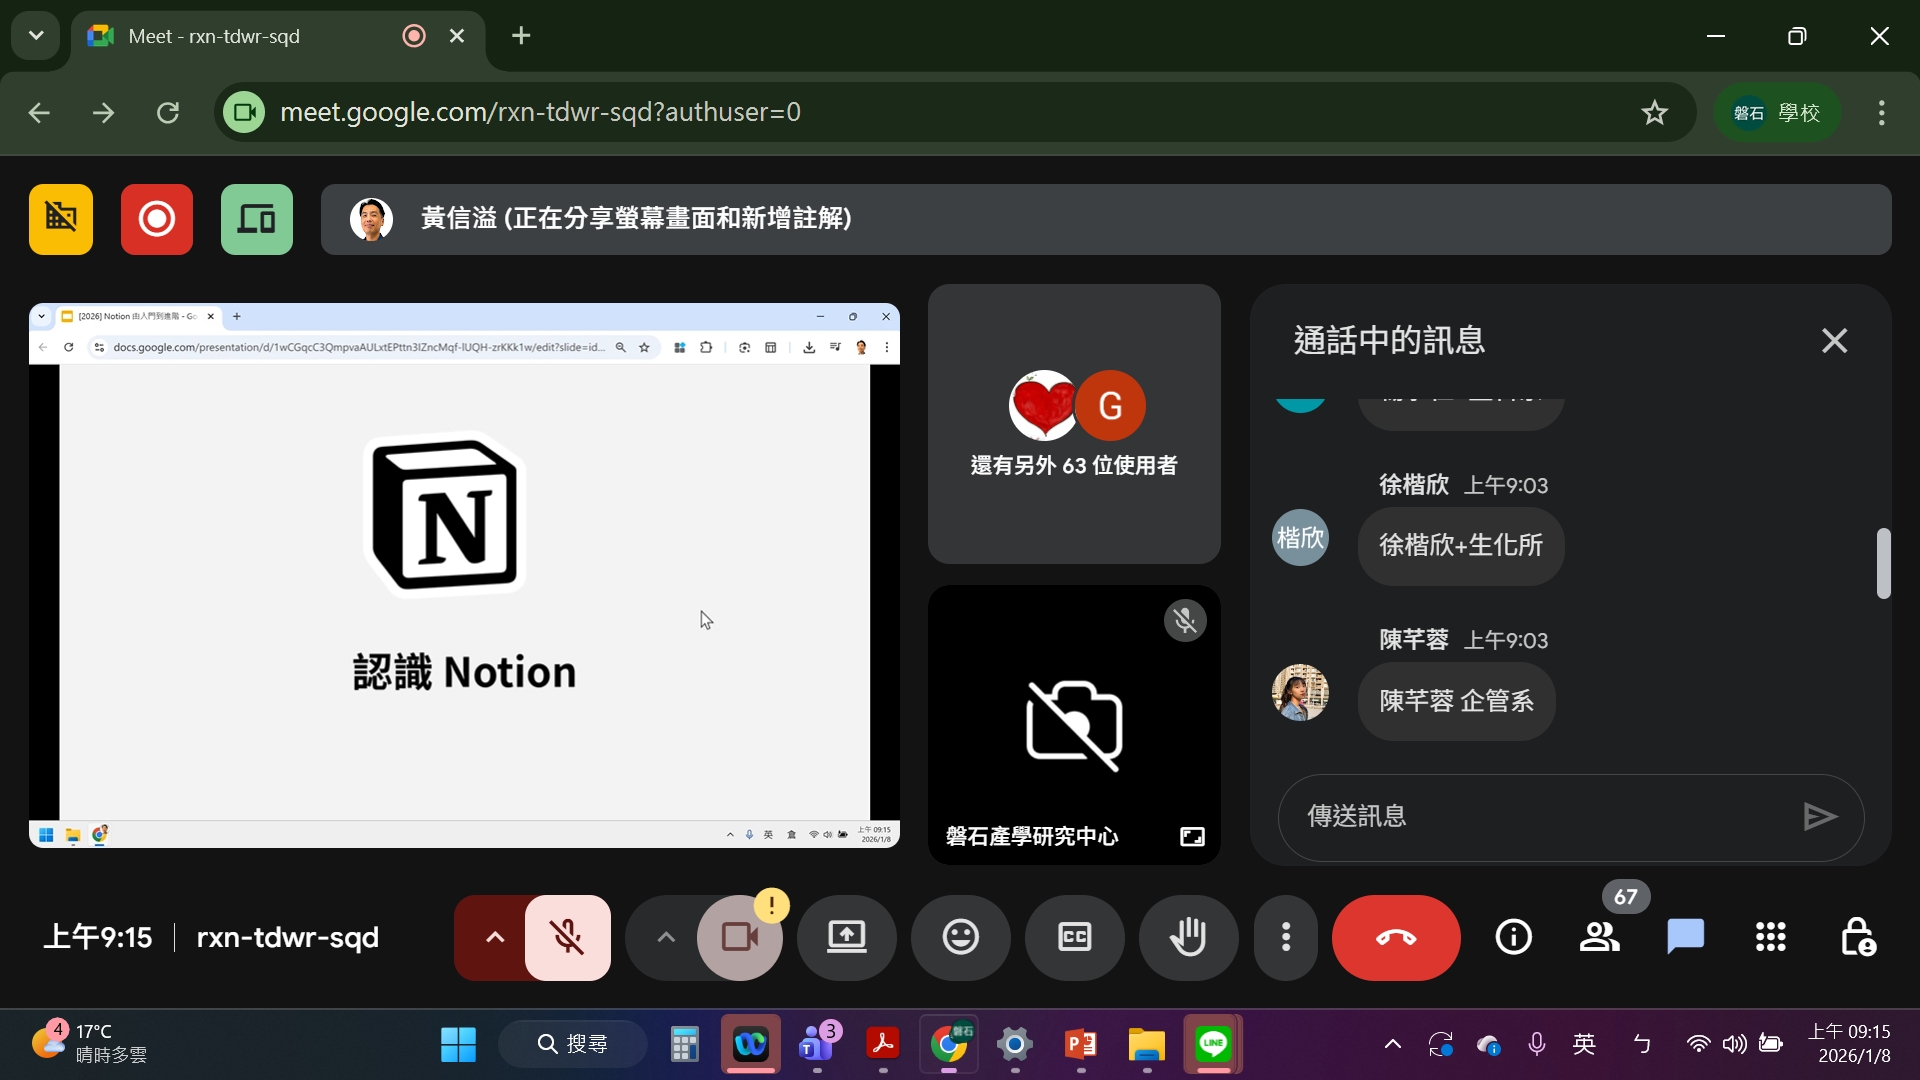This screenshot has height=1080, width=1920.
Task: Open the send reaction emoji button
Action: coord(960,937)
